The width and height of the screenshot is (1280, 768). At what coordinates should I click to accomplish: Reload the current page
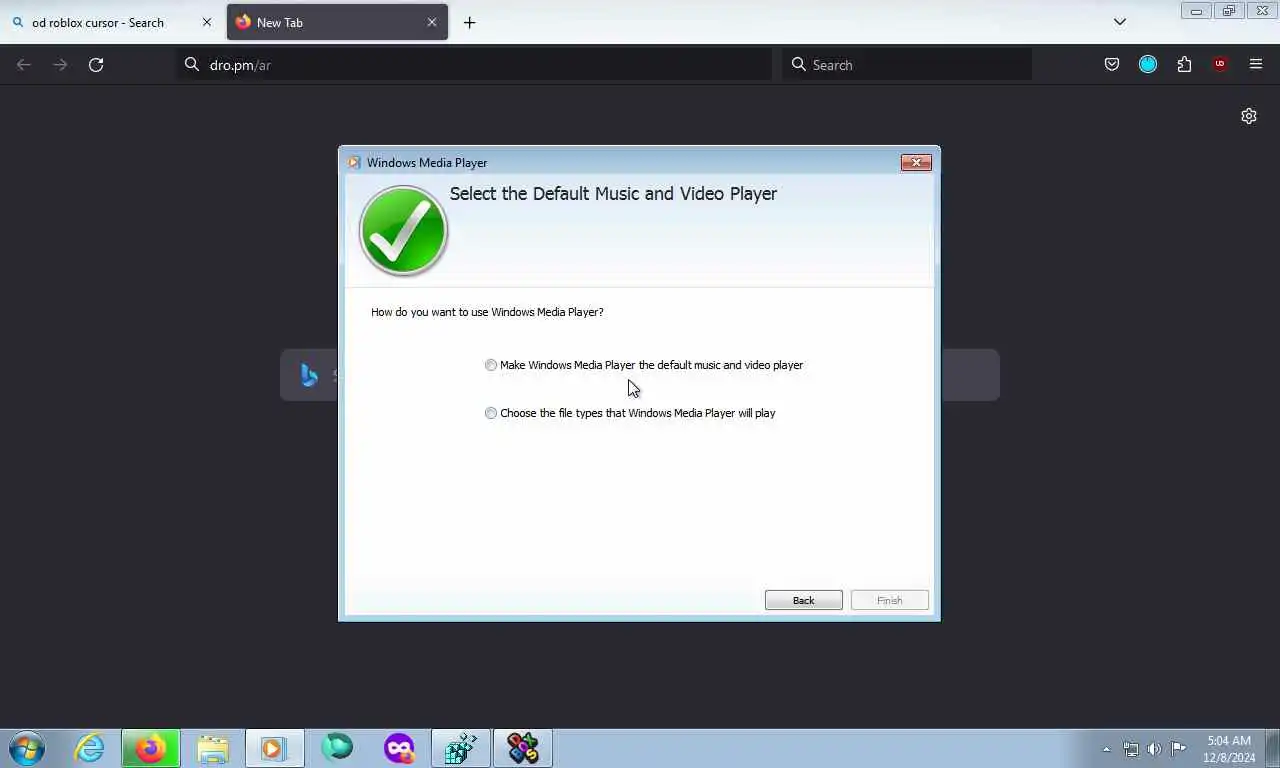96,64
